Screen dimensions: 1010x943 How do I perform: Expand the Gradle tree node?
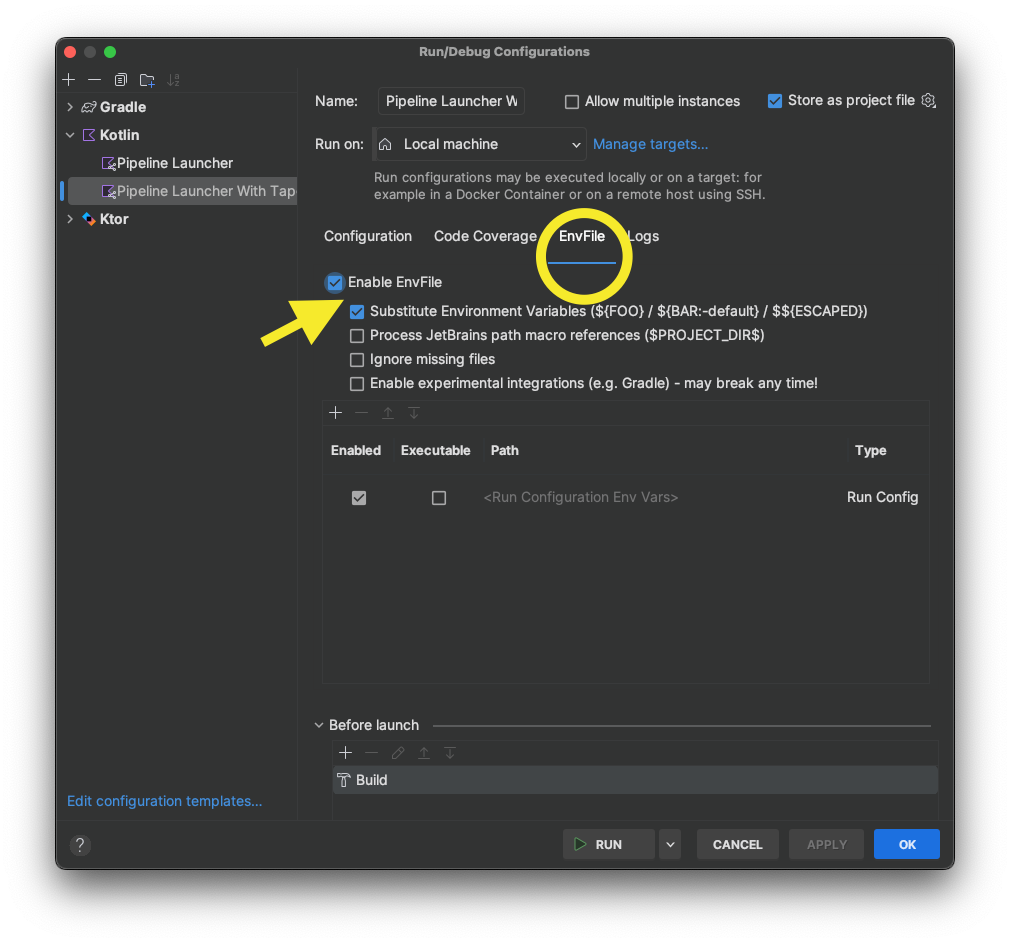[70, 107]
